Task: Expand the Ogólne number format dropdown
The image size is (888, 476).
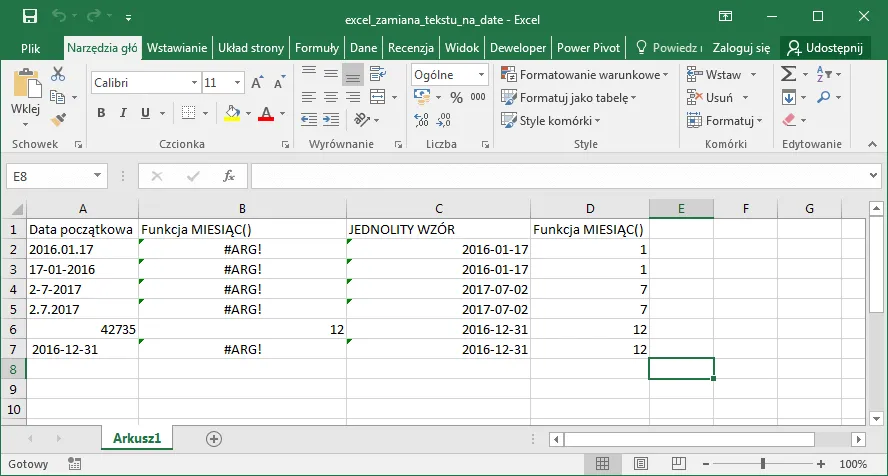Action: (481, 75)
